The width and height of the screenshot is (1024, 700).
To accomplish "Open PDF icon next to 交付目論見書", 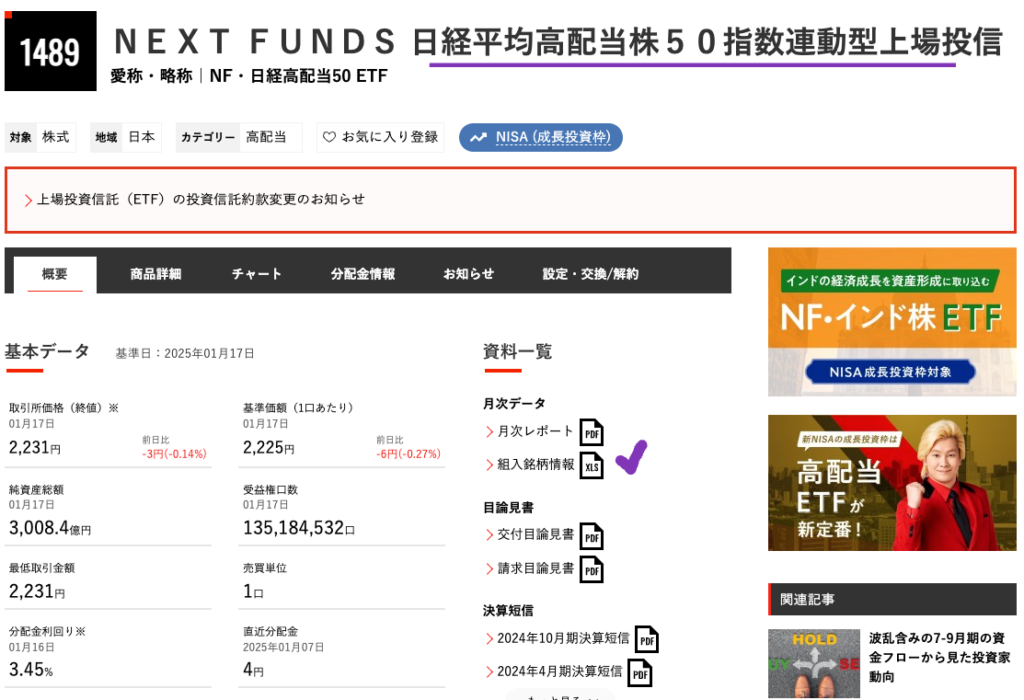I will 592,536.
